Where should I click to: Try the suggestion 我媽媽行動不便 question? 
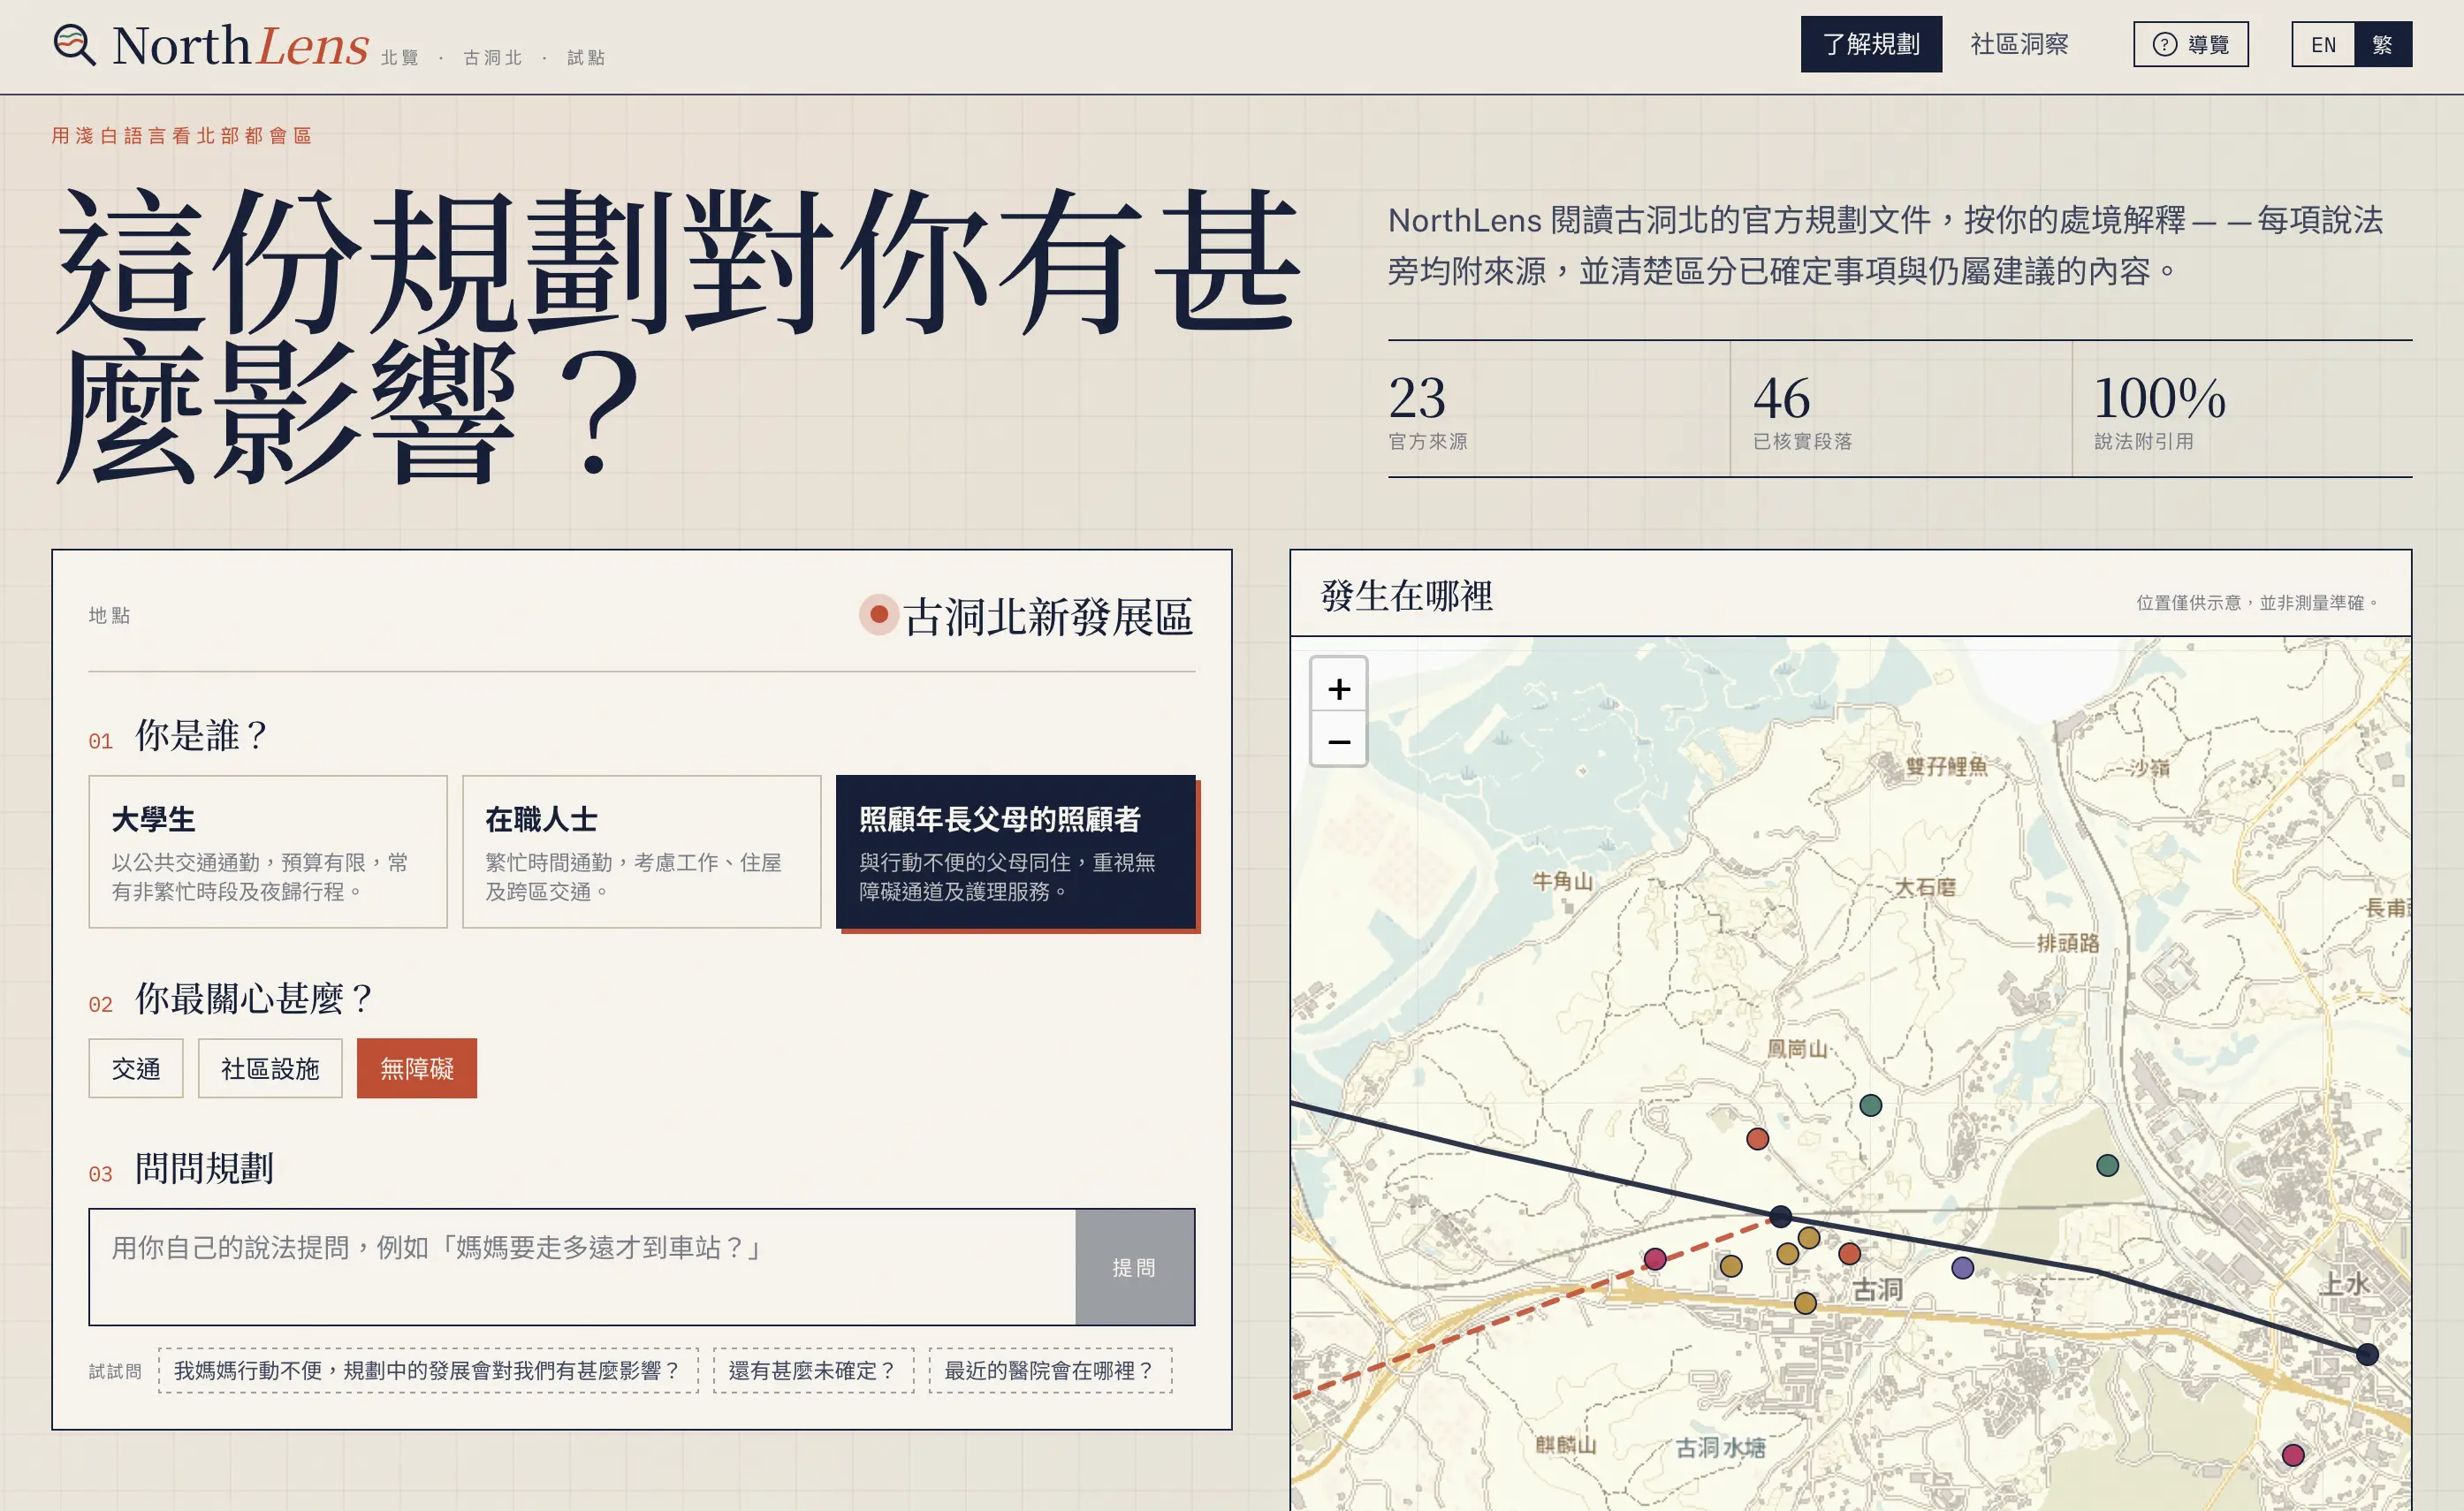click(428, 1370)
